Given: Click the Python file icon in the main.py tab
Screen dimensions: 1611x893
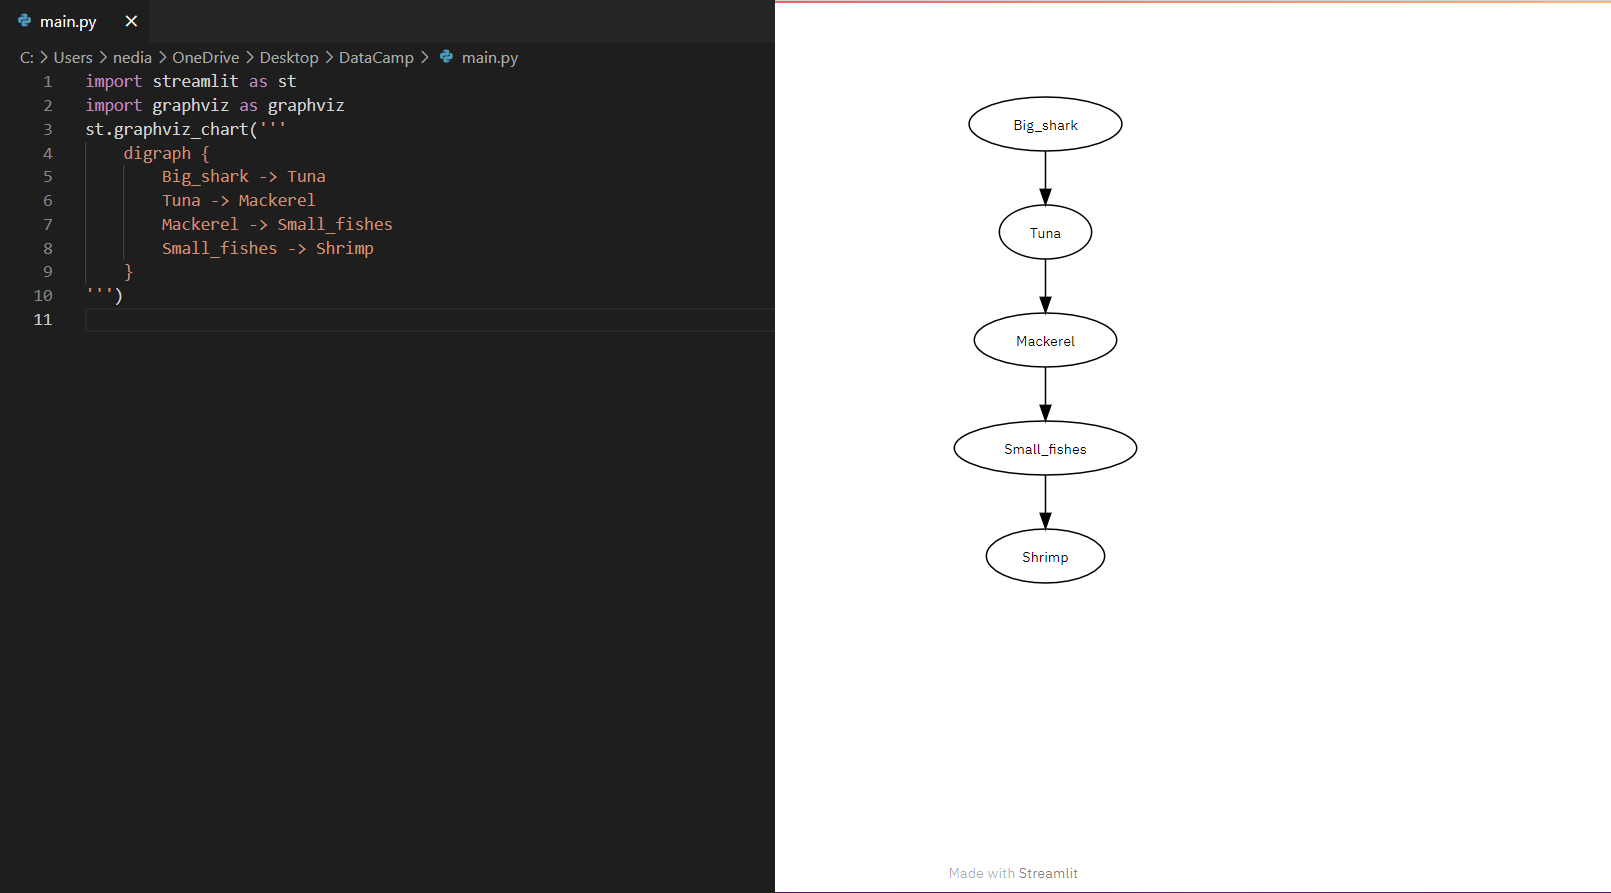Looking at the screenshot, I should pos(25,21).
